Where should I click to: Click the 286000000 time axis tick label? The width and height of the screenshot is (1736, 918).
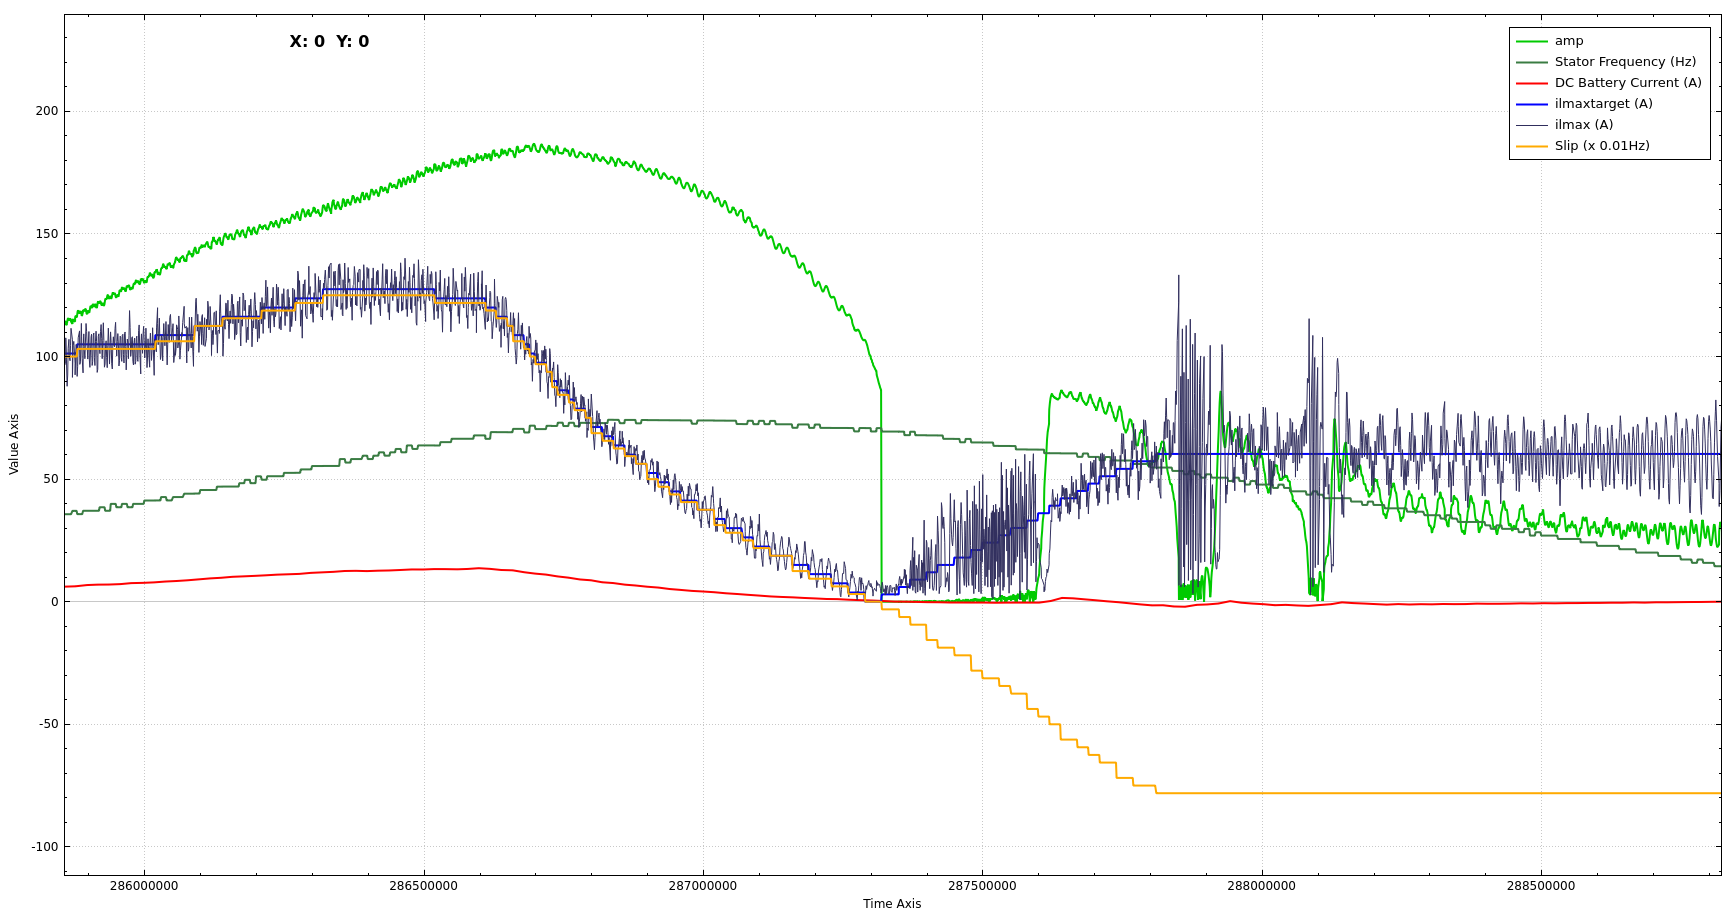pos(144,886)
